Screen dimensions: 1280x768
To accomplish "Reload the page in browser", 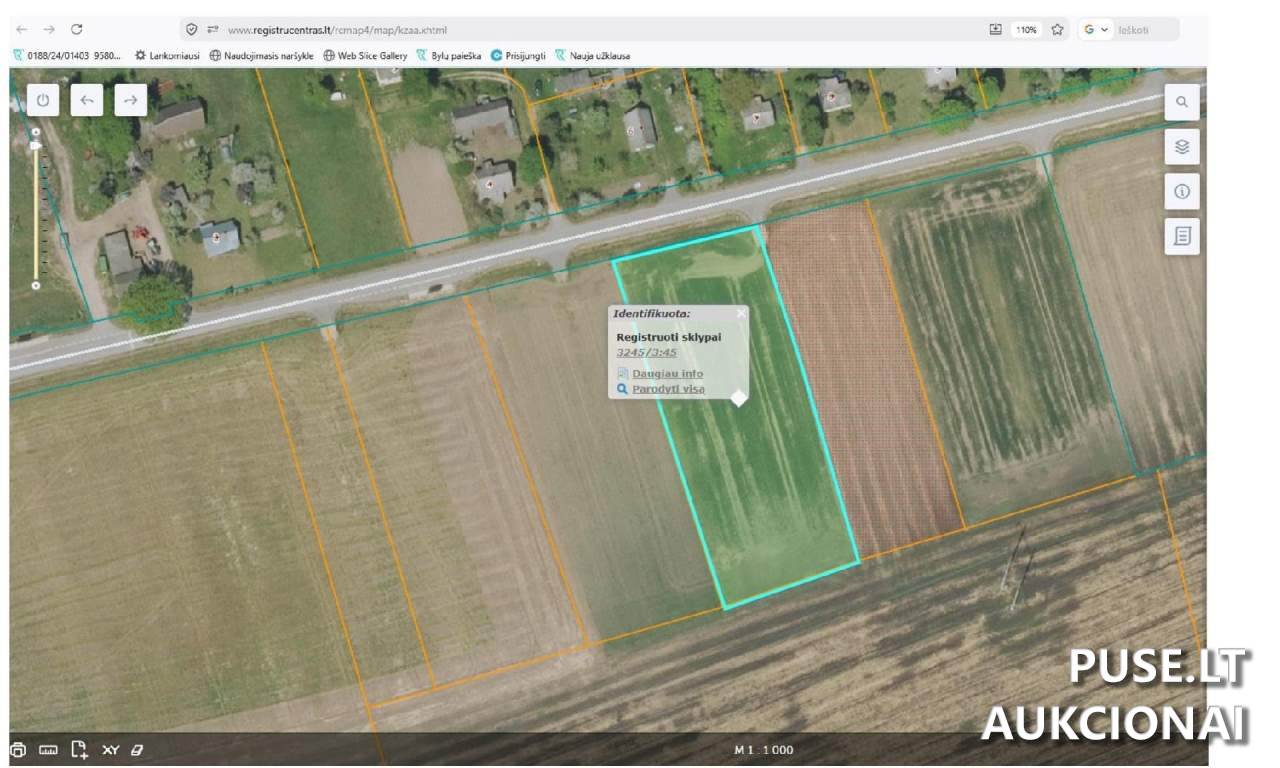I will tap(77, 30).
